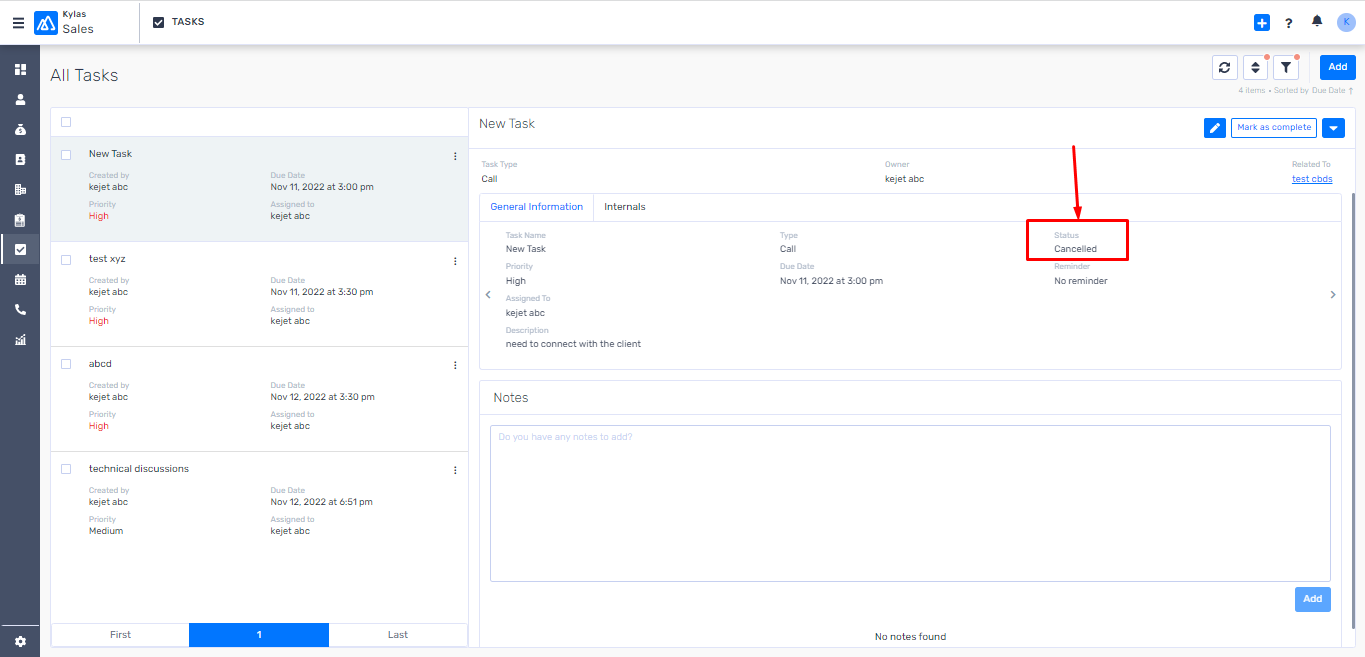Click the All Tasks heading
The height and width of the screenshot is (657, 1365).
[84, 75]
